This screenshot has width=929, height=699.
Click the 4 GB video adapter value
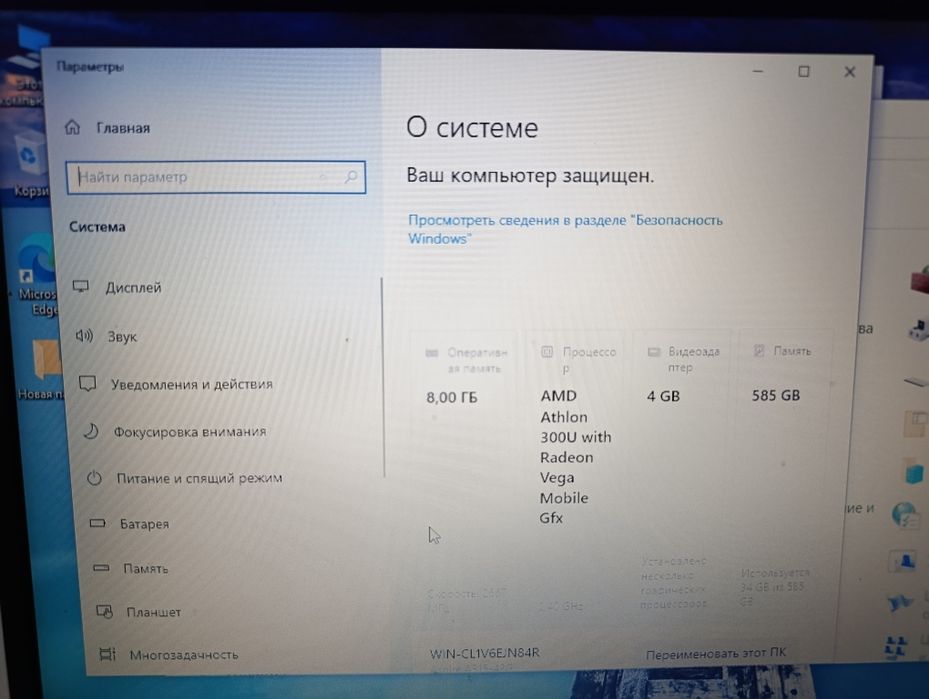click(x=663, y=396)
